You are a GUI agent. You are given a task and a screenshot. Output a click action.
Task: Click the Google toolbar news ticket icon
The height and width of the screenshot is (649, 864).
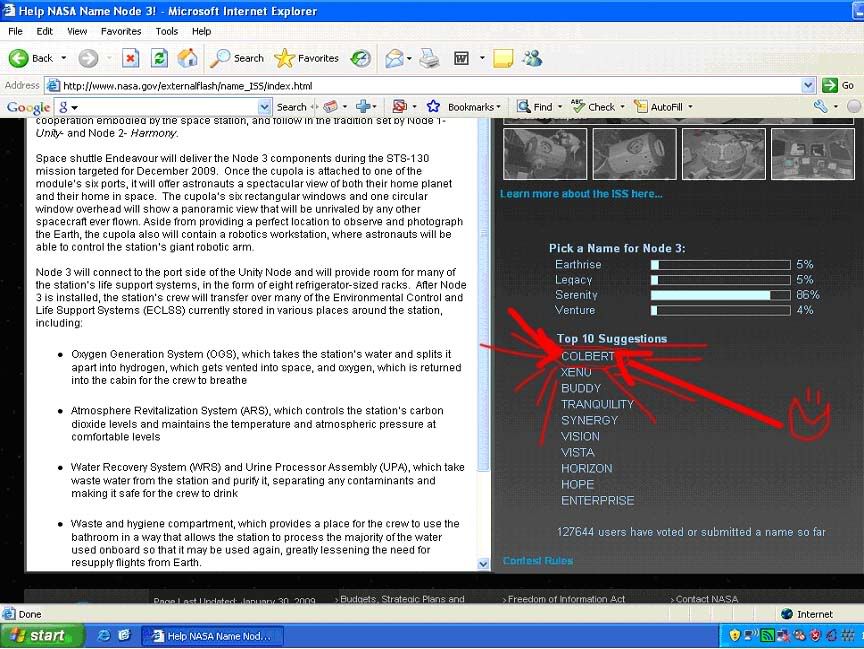(x=331, y=106)
